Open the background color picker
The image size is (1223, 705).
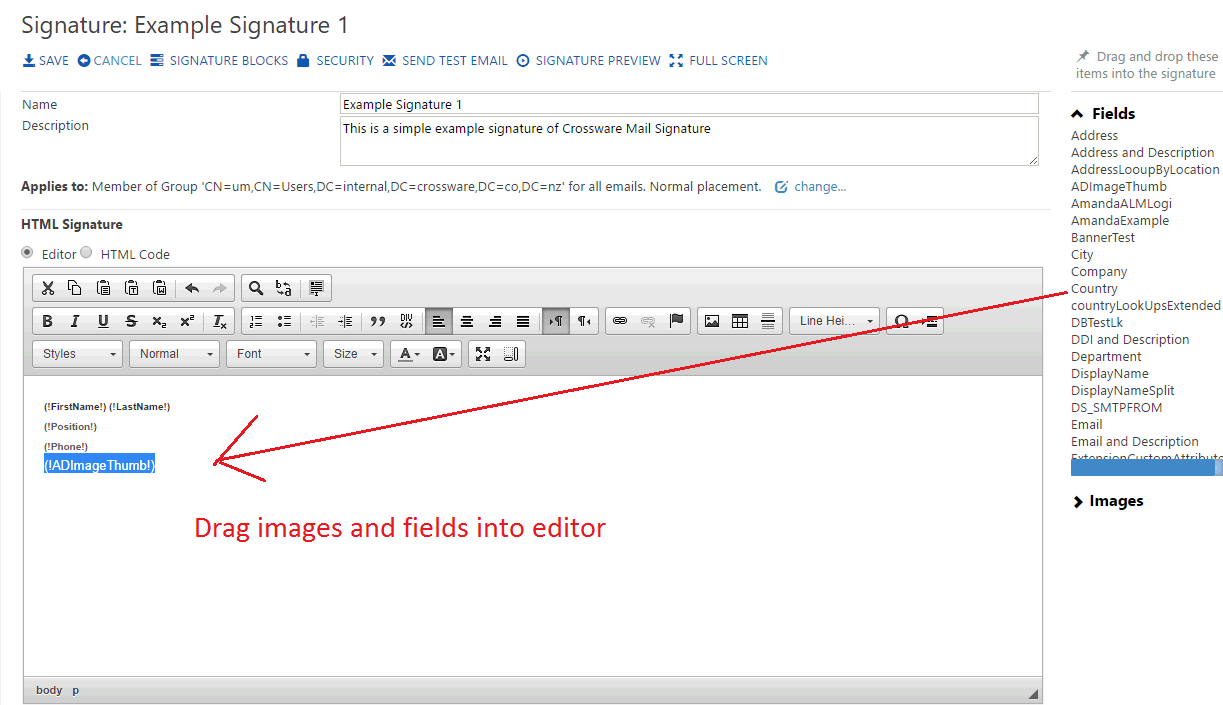pos(444,354)
